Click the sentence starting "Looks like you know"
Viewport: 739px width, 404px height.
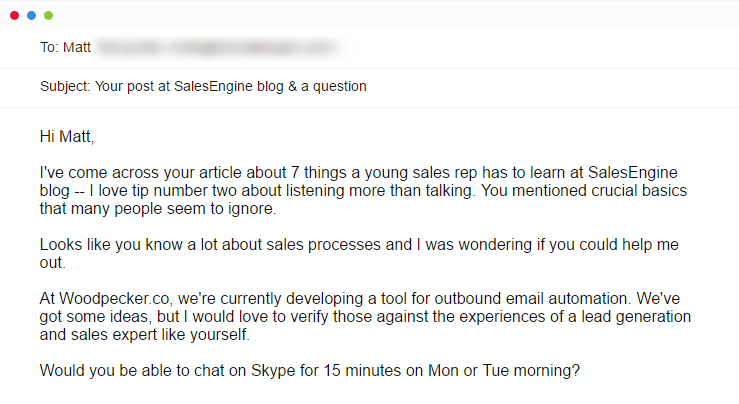coord(200,245)
